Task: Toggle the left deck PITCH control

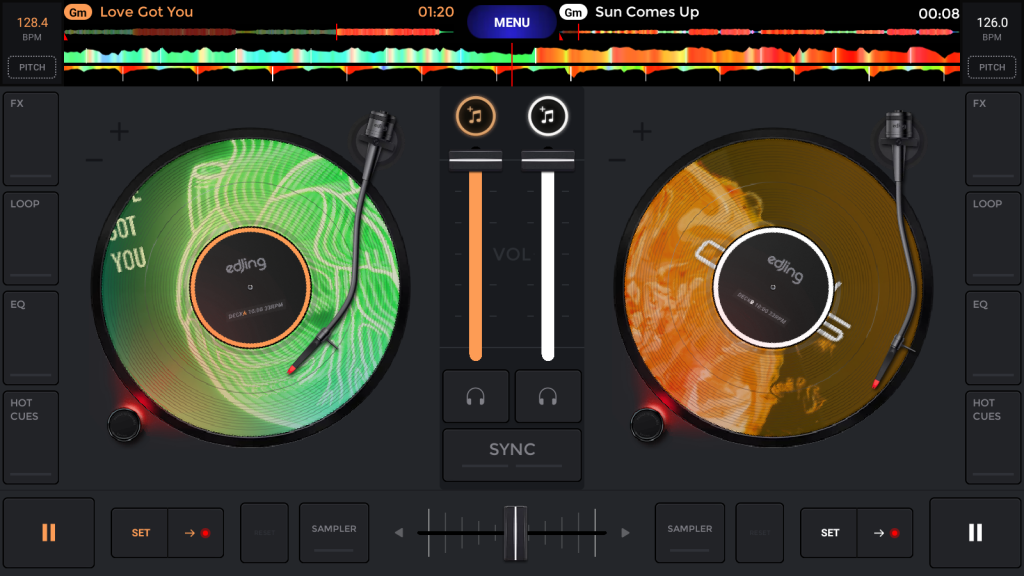Action: coord(31,68)
